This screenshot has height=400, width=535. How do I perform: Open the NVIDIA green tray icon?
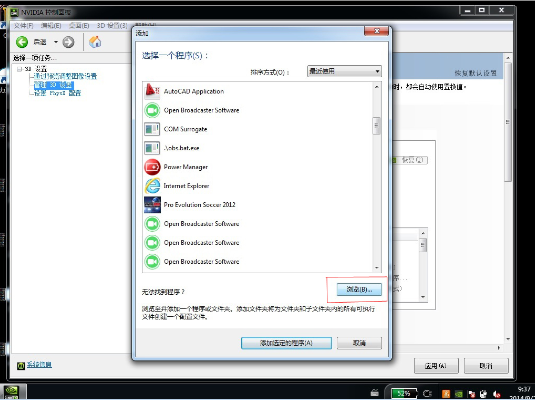pyautogui.click(x=459, y=394)
